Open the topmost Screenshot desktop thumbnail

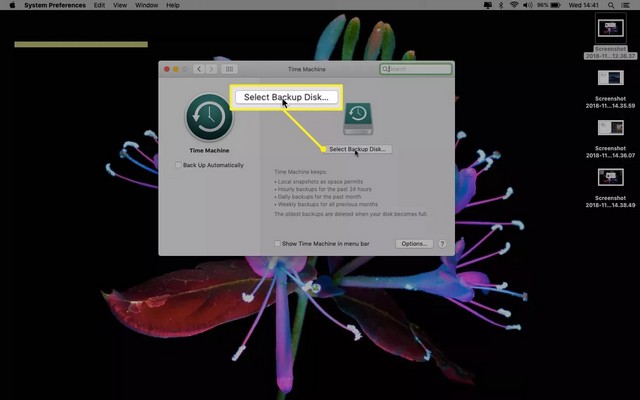pyautogui.click(x=610, y=28)
